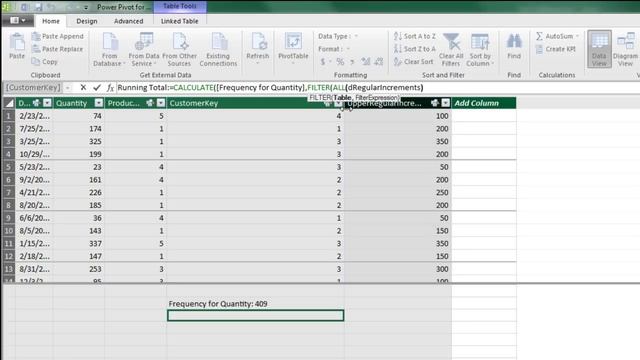This screenshot has height=360, width=640.
Task: Sort Z to A
Action: pyautogui.click(x=415, y=49)
